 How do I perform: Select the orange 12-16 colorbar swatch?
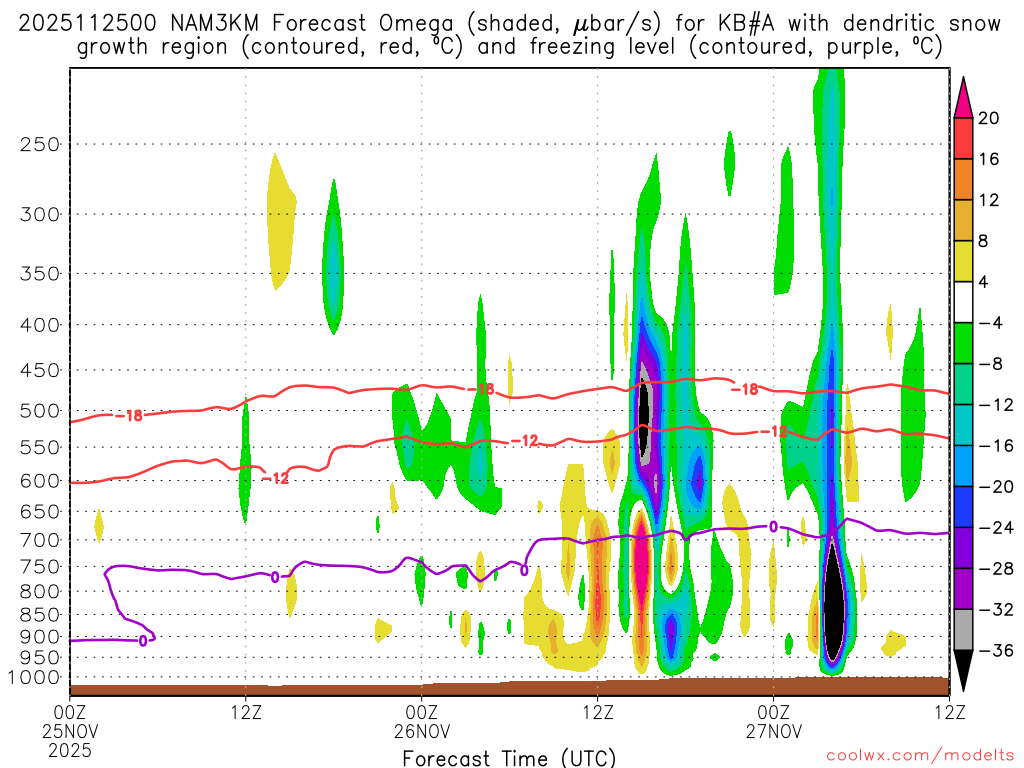coord(963,180)
